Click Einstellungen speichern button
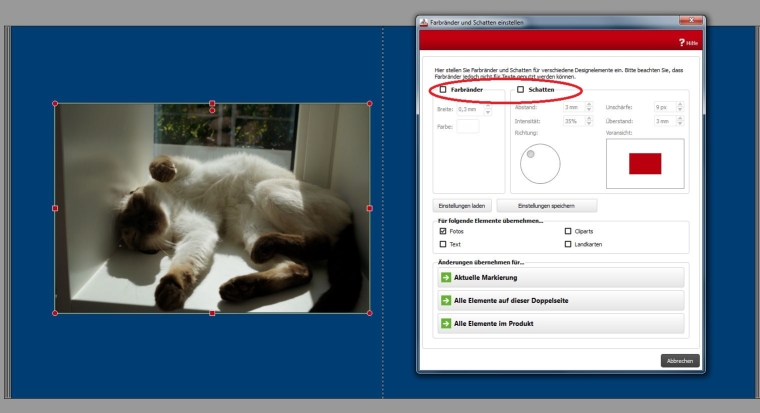 546,206
